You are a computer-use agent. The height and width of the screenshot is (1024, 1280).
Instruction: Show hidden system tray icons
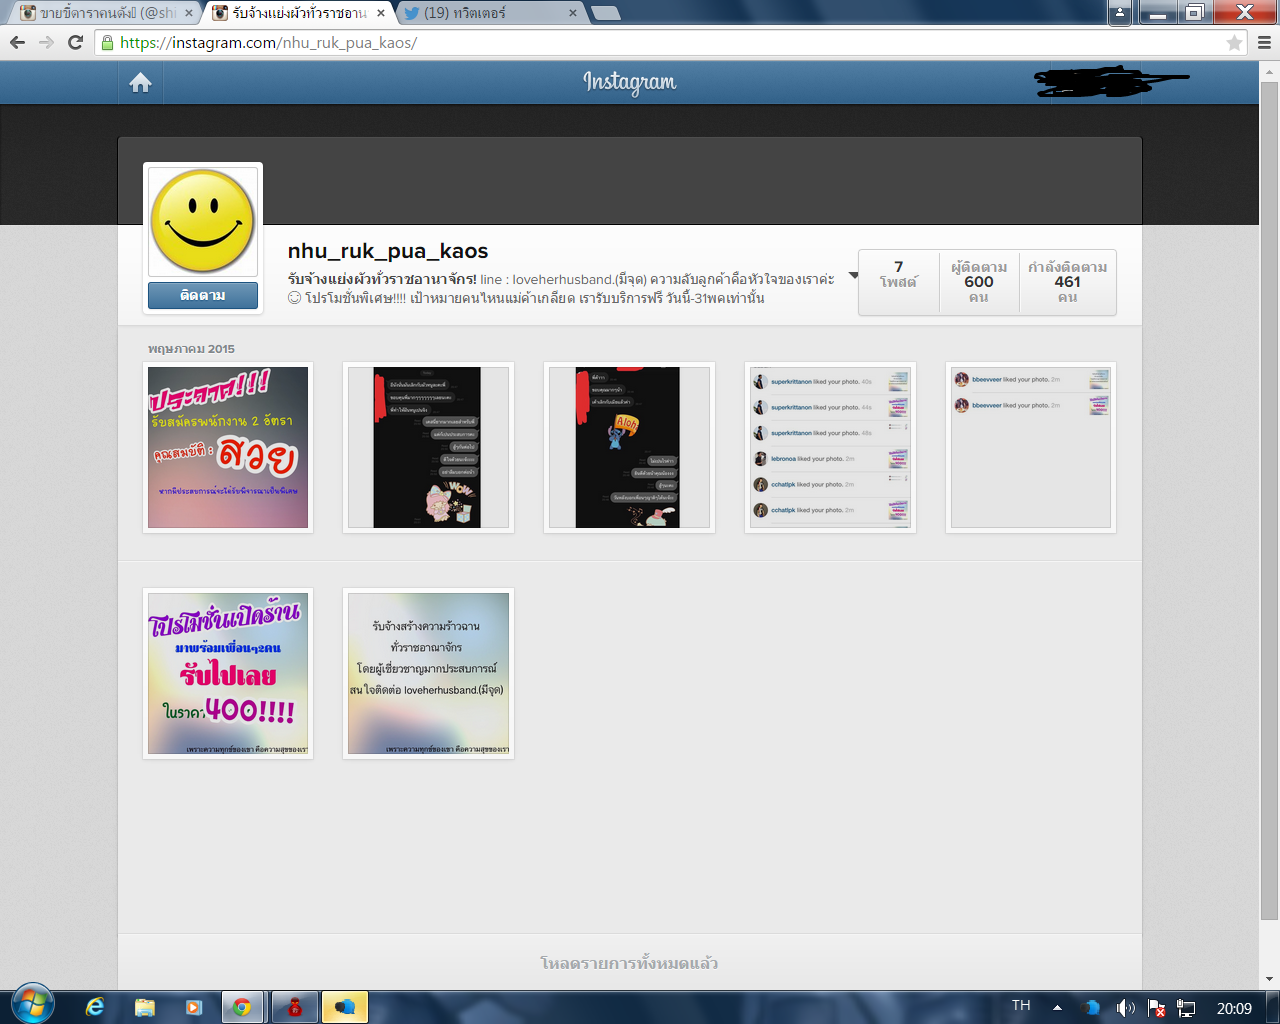1057,1008
